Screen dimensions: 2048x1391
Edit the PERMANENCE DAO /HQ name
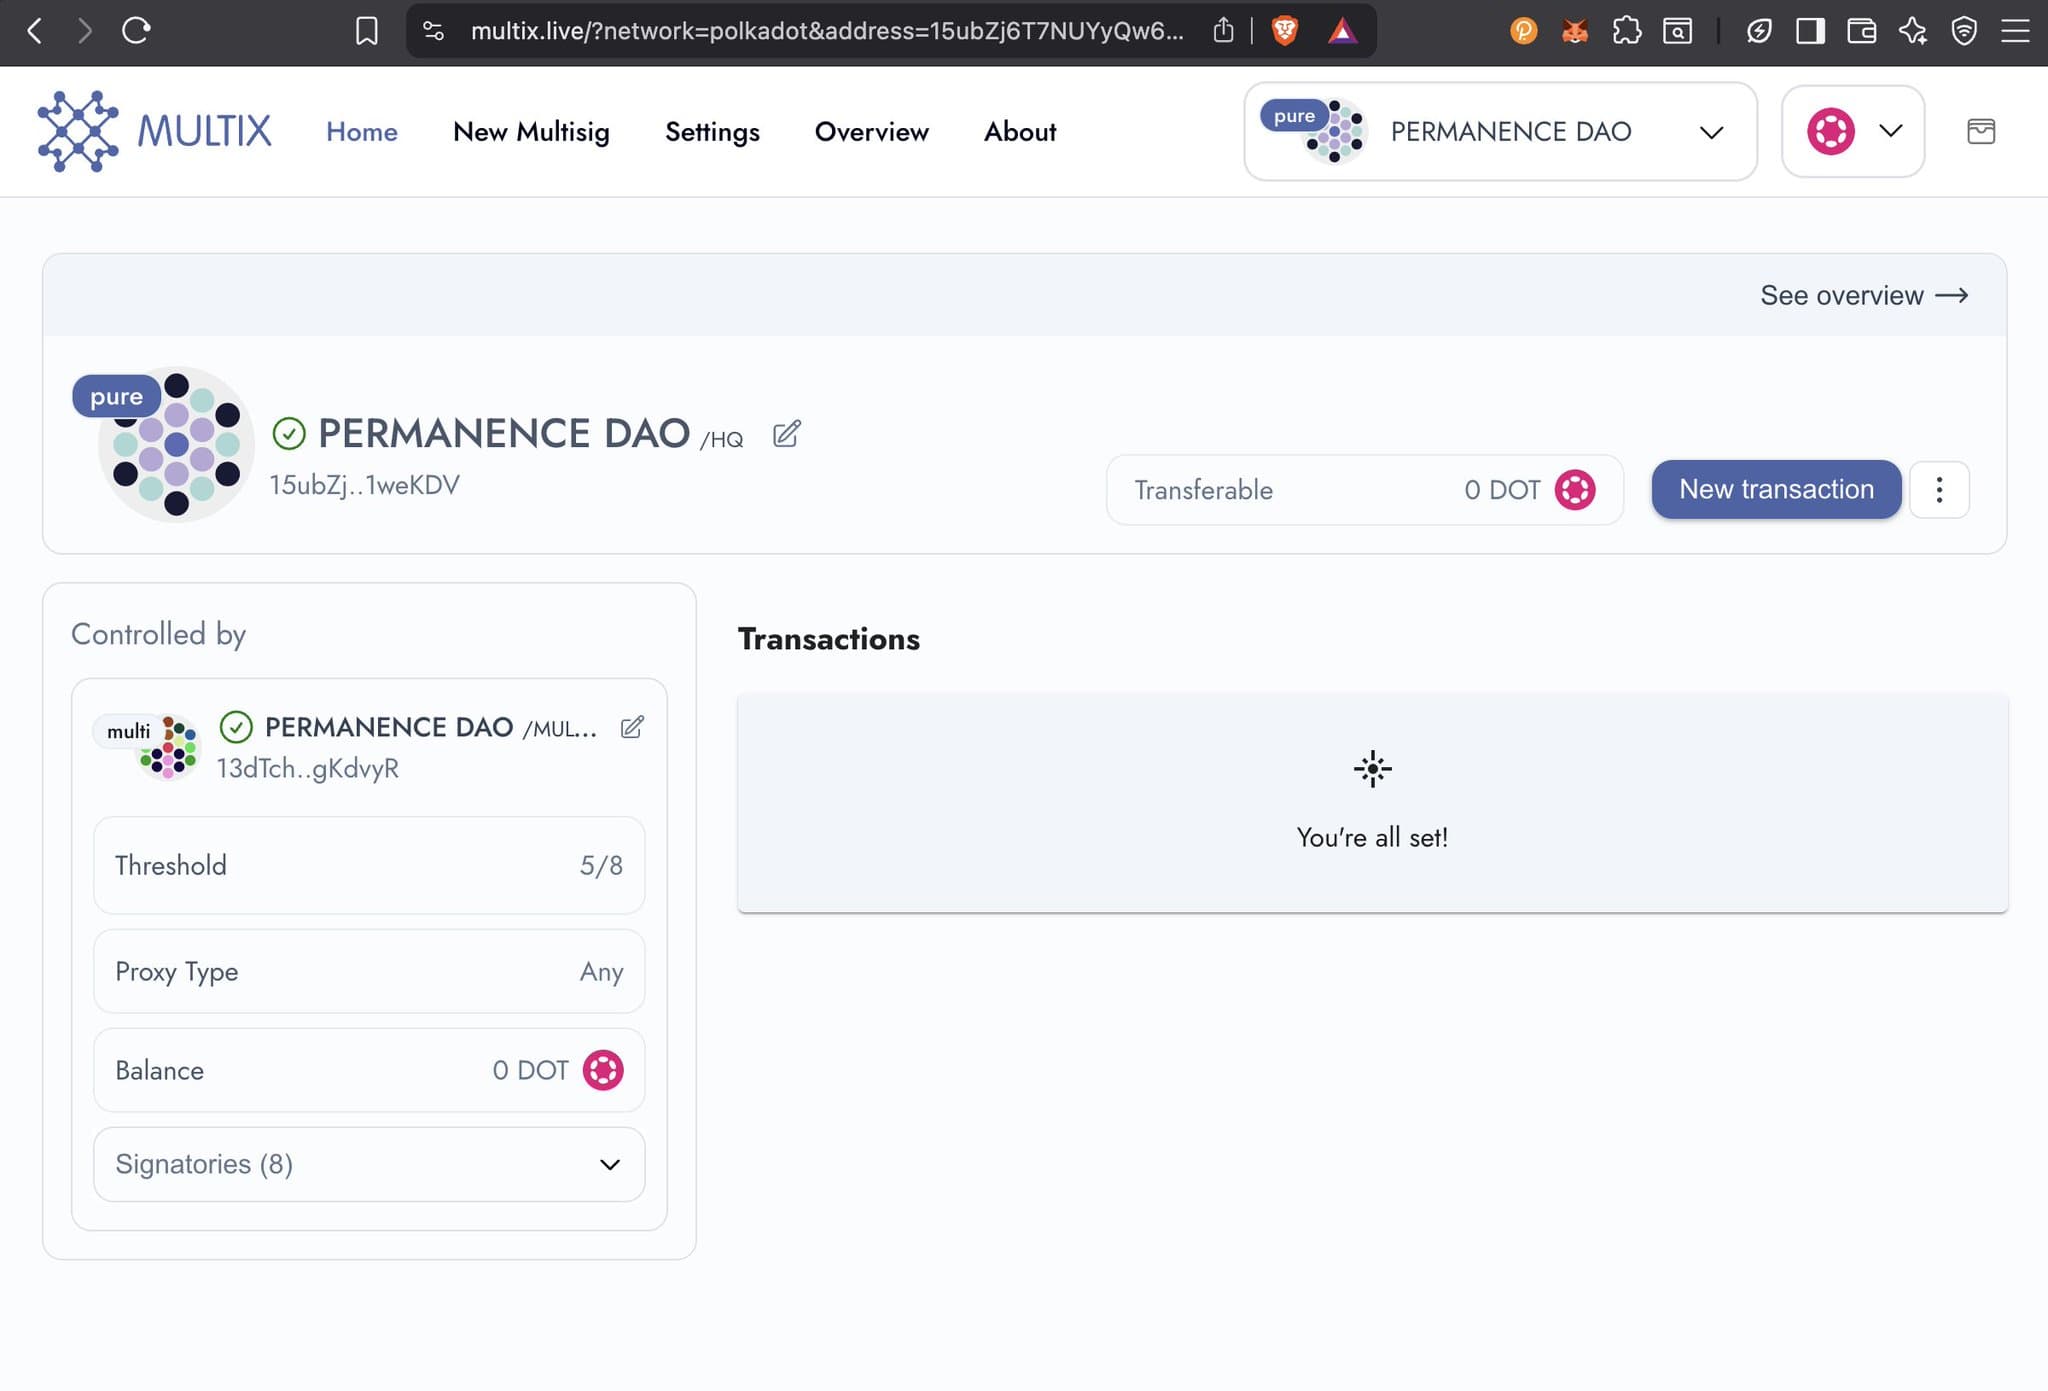point(787,434)
